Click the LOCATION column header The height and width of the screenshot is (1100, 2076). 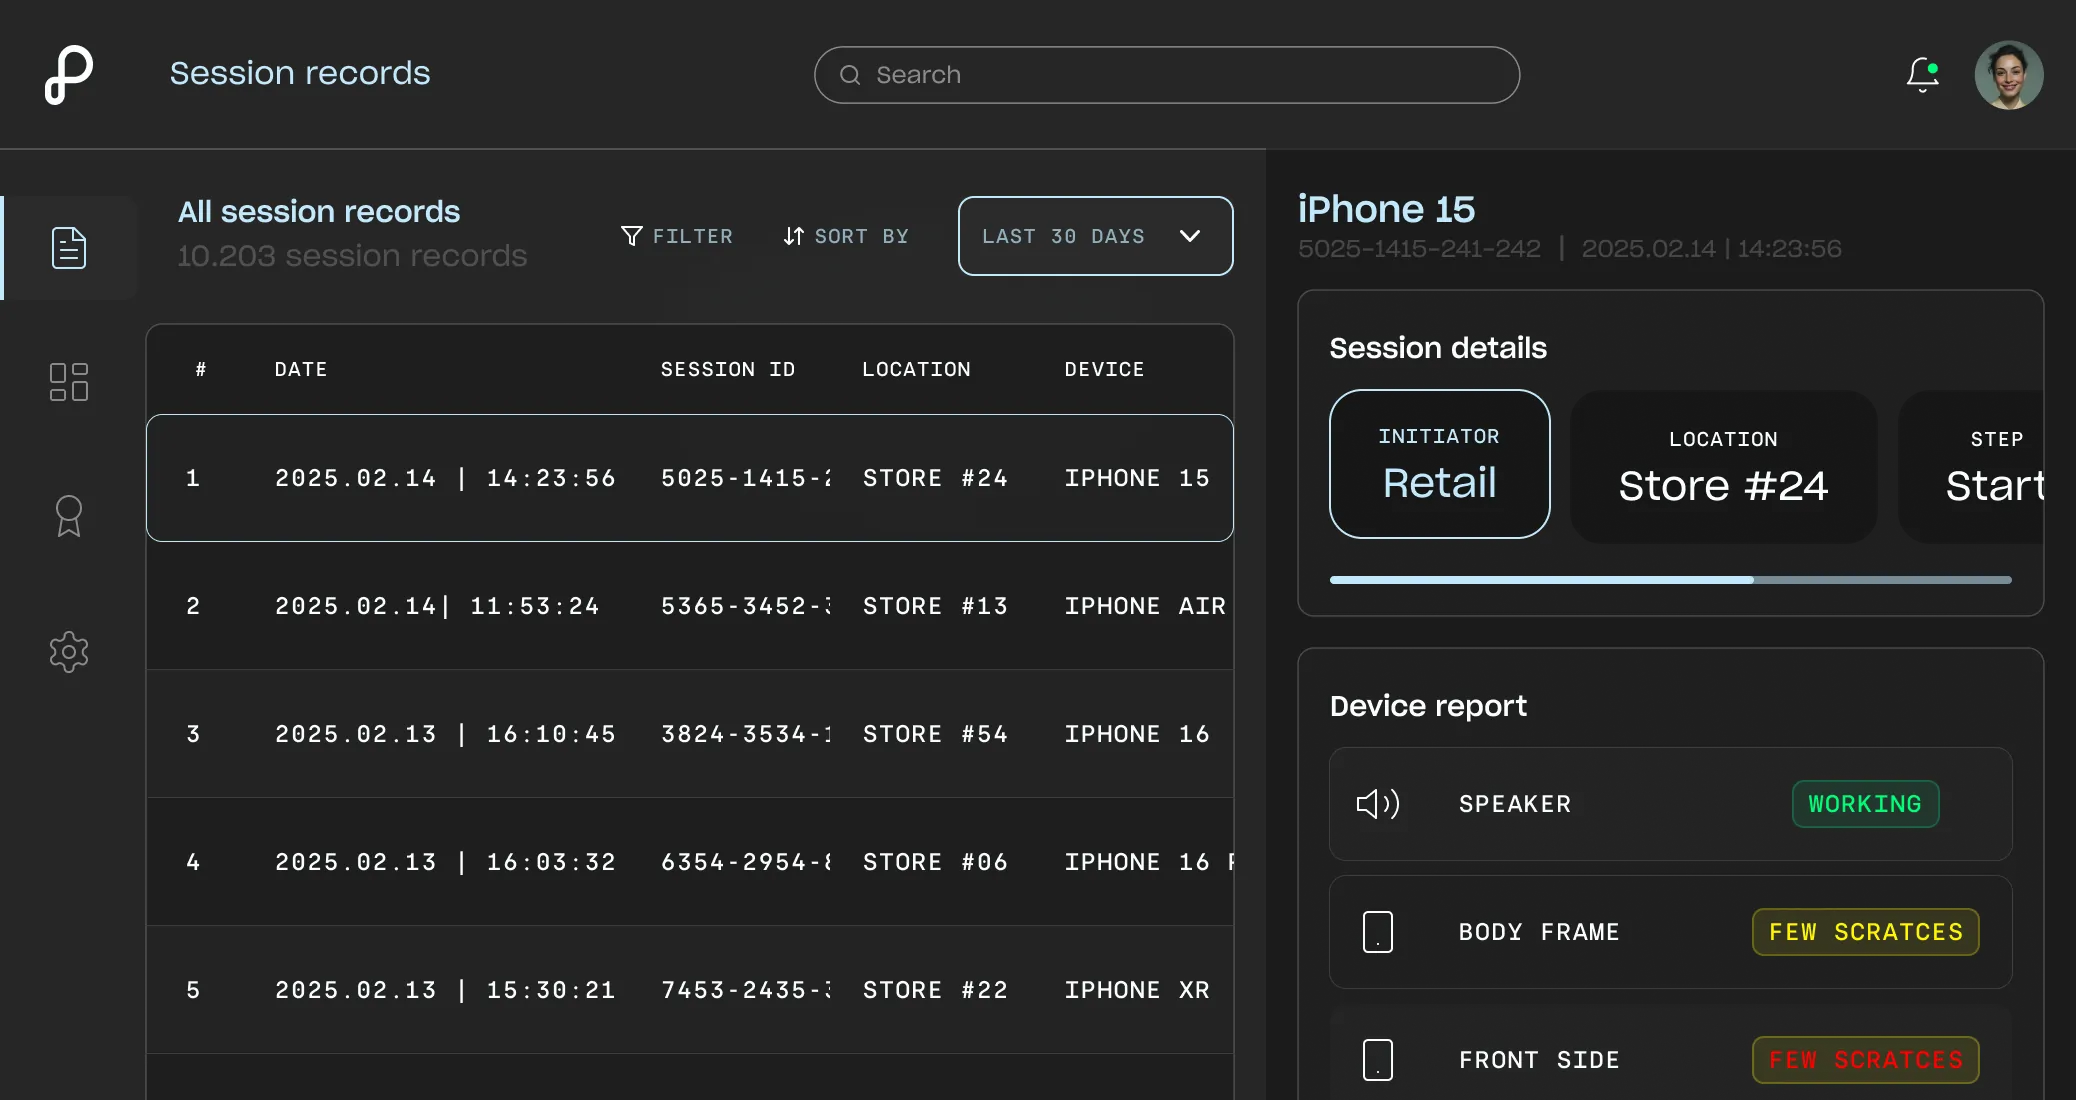click(x=916, y=369)
